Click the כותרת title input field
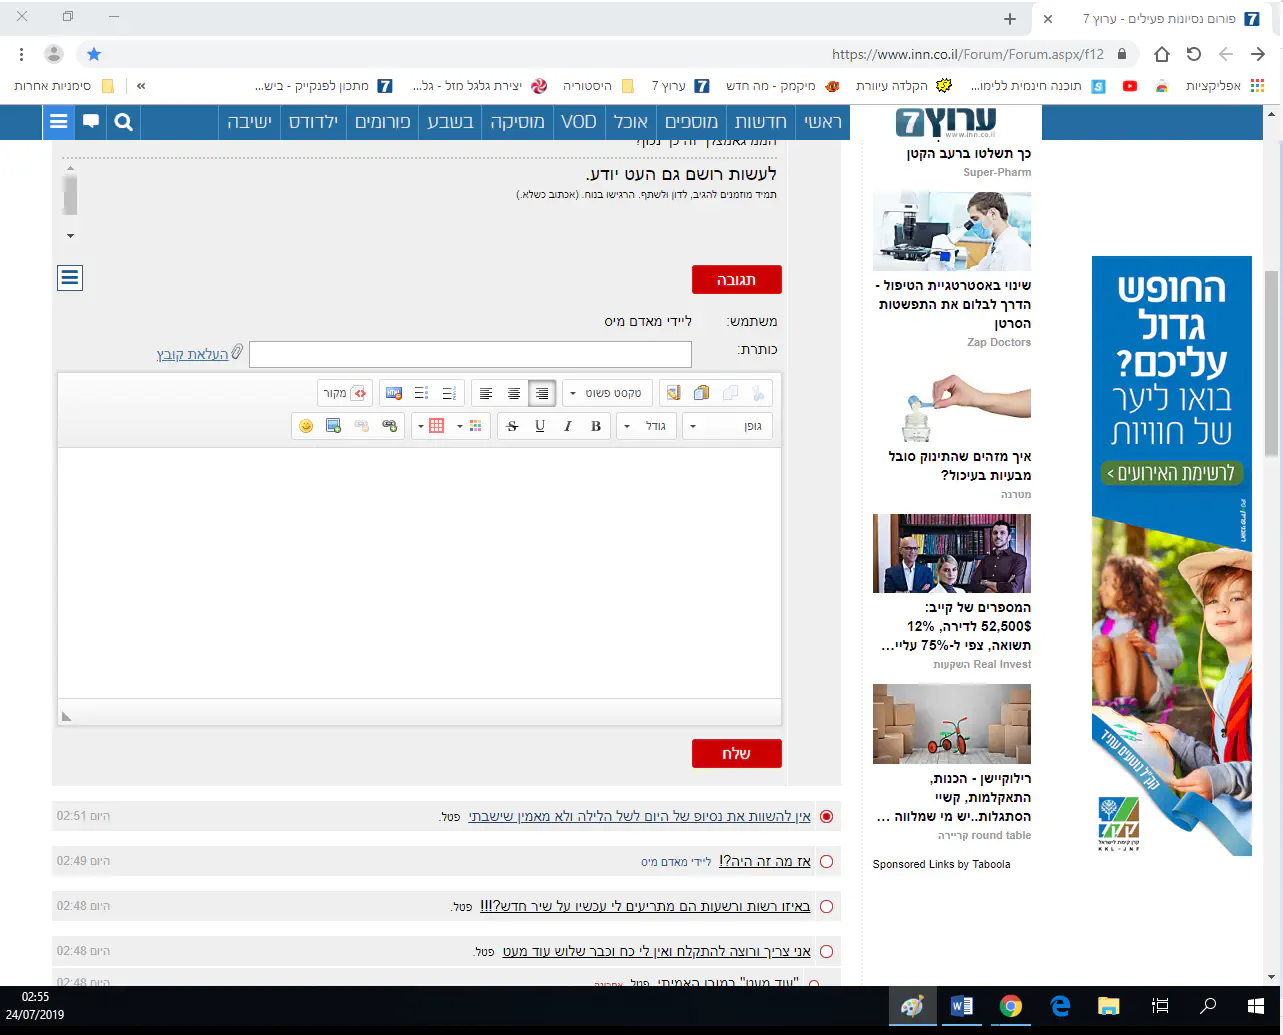The image size is (1283, 1035). [x=470, y=354]
